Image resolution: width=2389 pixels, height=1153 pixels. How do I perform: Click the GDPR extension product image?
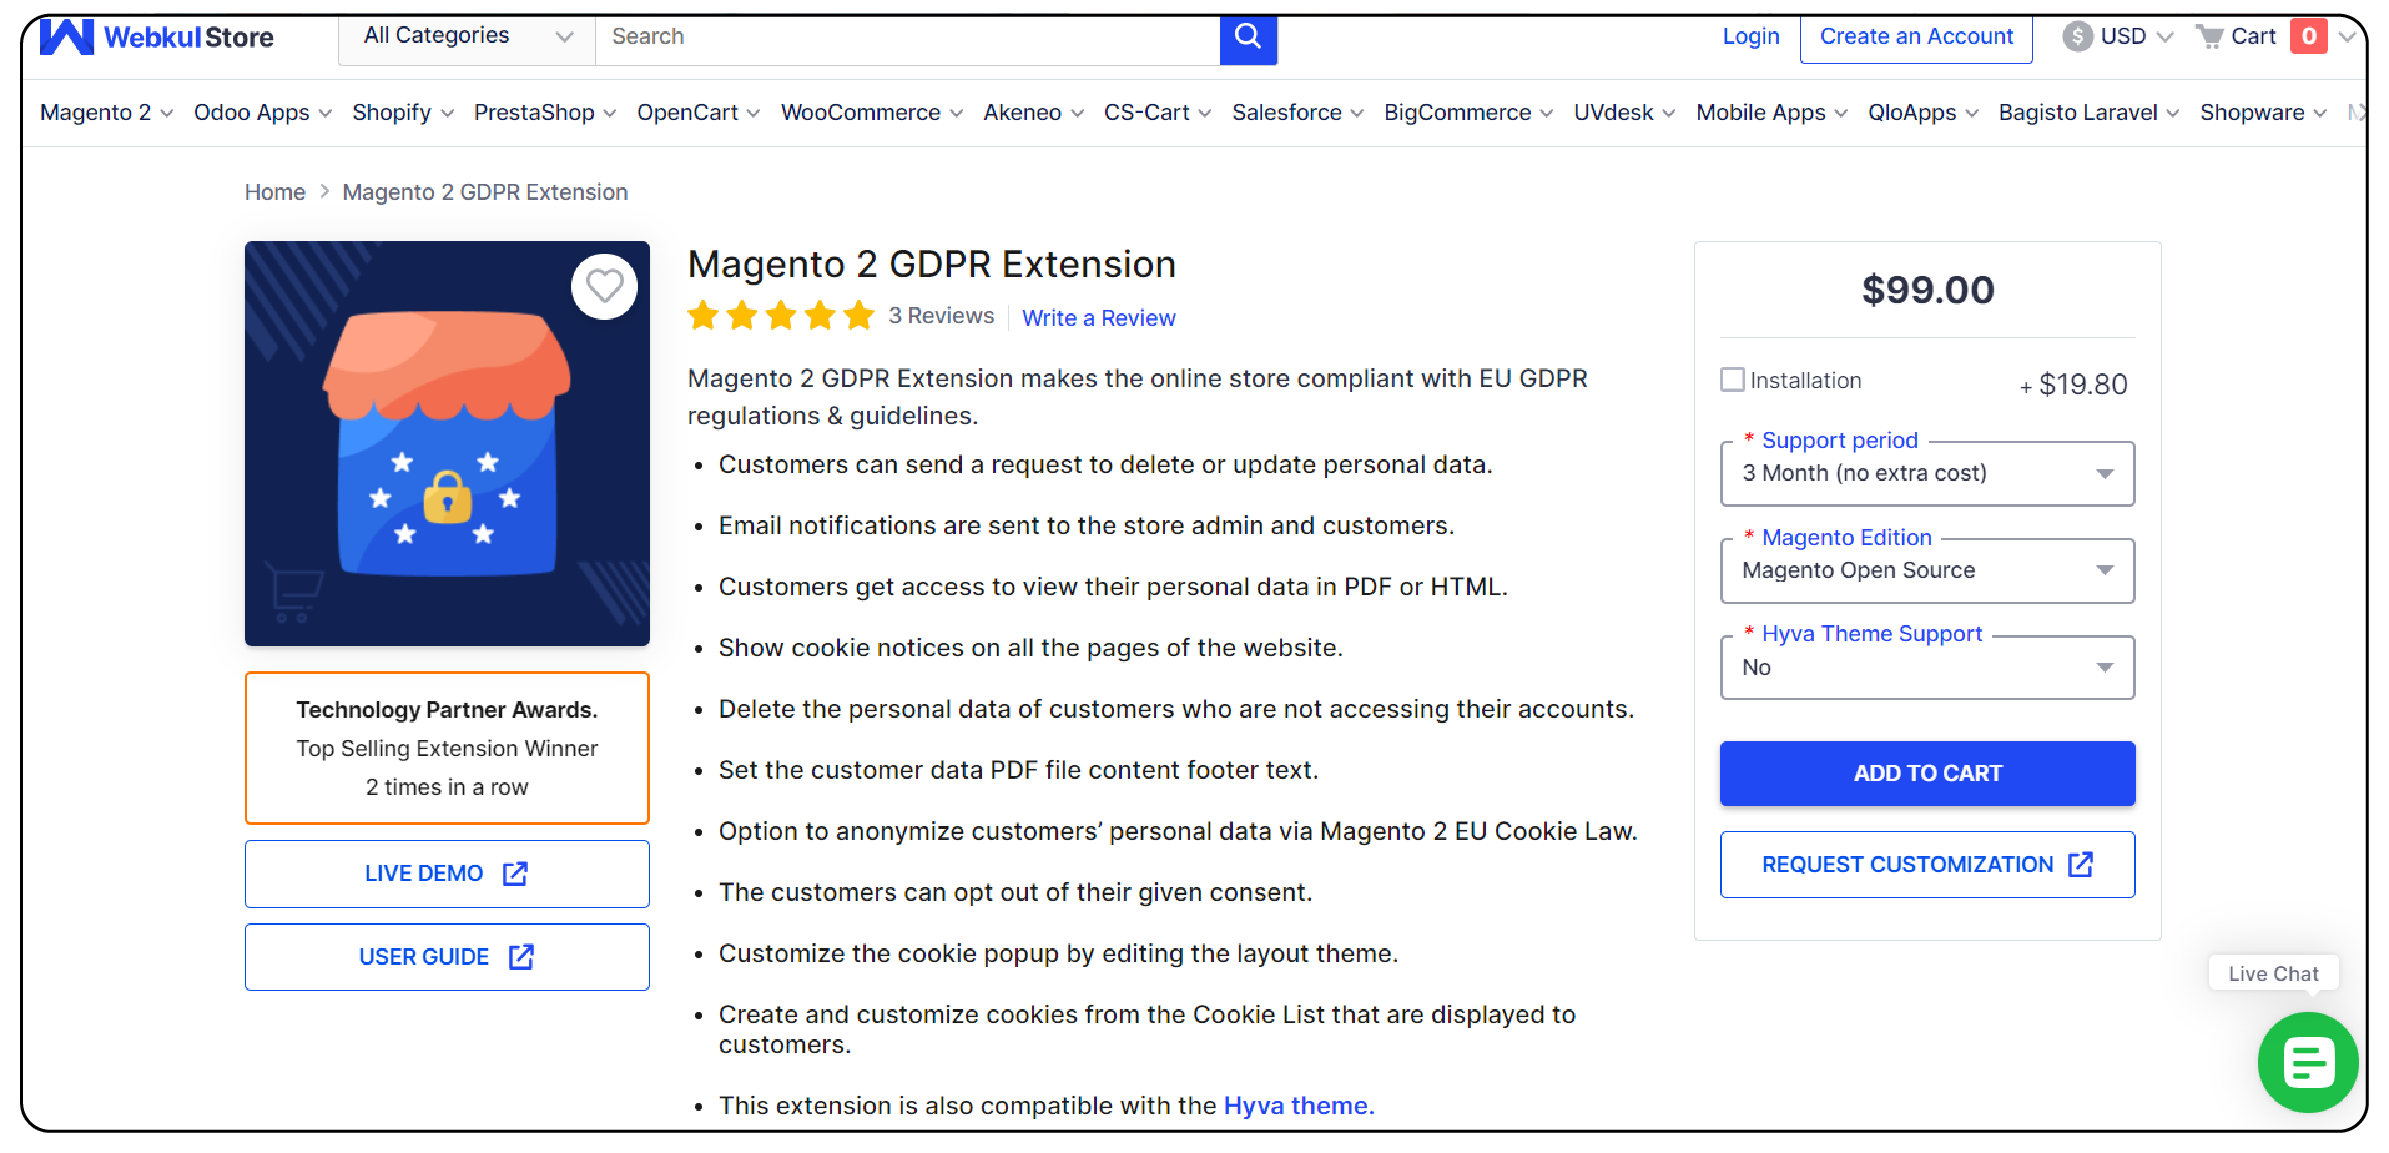point(447,443)
